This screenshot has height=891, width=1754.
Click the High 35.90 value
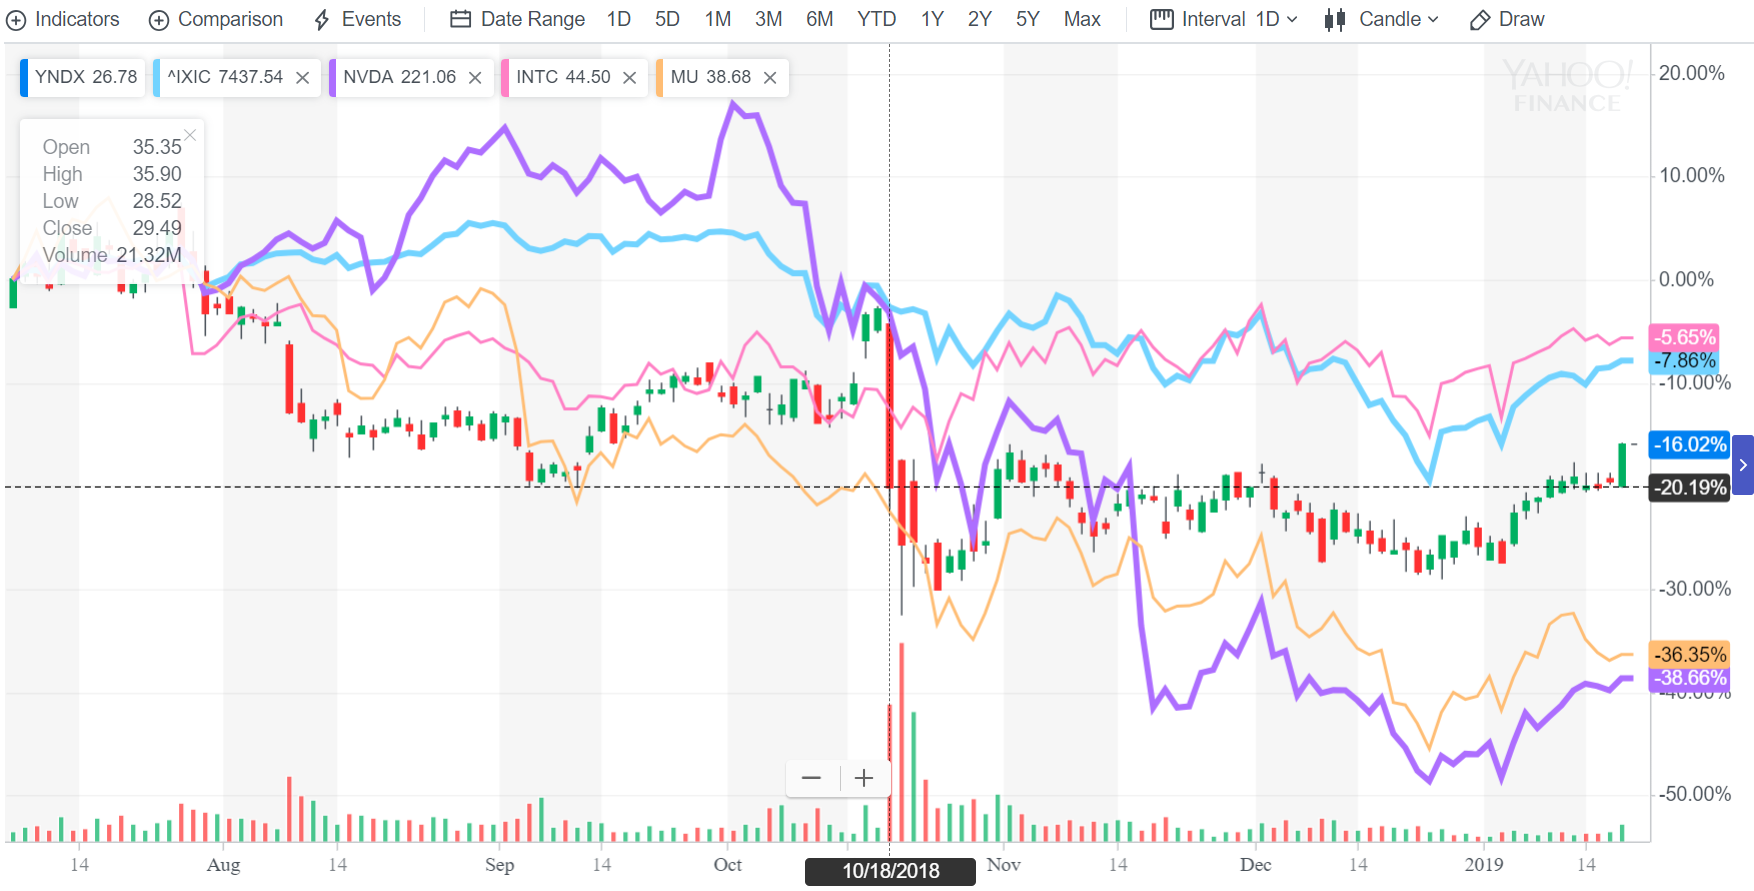coord(157,174)
